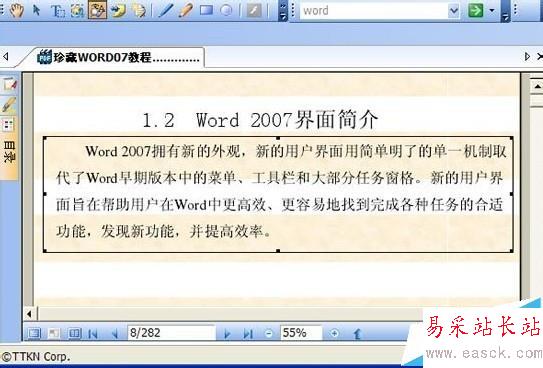
Task: Go to the previous page
Action: [x=115, y=334]
